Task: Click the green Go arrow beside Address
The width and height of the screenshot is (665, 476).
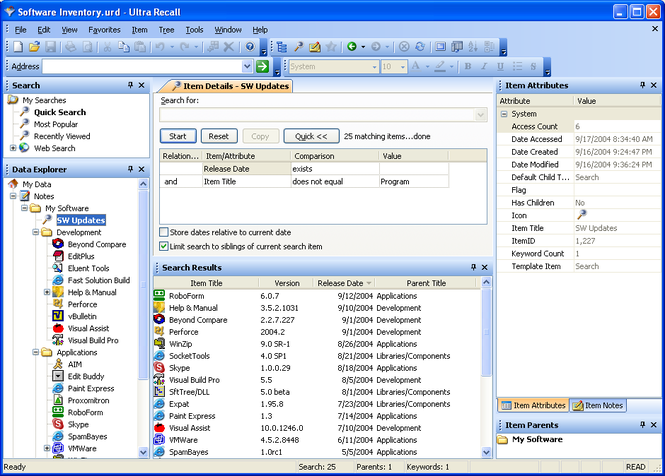Action: coord(263,66)
